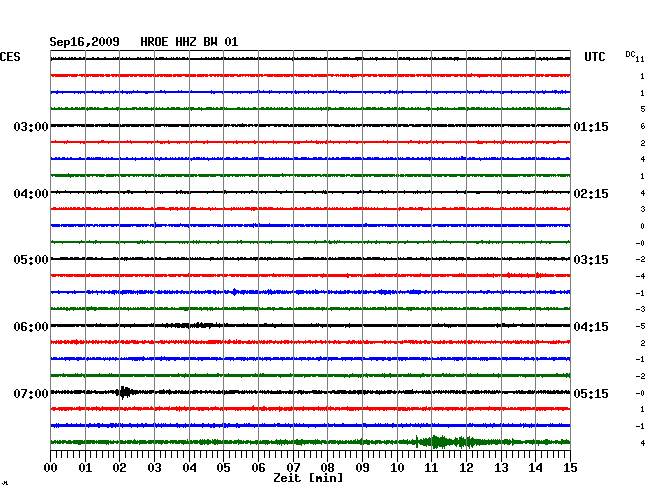This screenshot has height=494, width=650.
Task: Click the small burst on the 06:00 black trace
Action: (192, 325)
